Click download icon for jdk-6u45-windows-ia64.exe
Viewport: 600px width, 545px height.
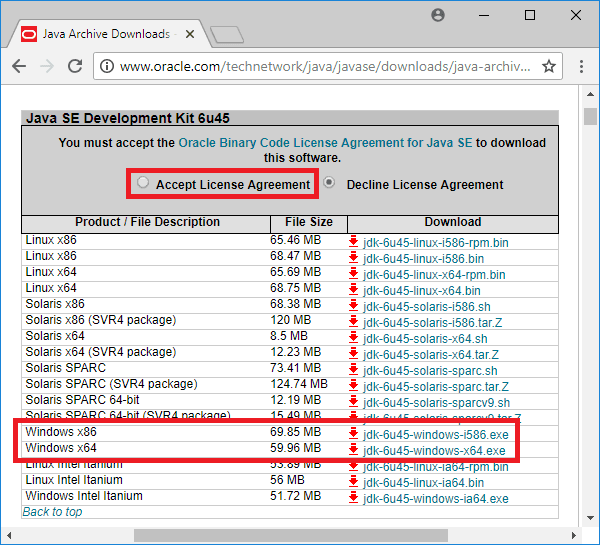(353, 498)
